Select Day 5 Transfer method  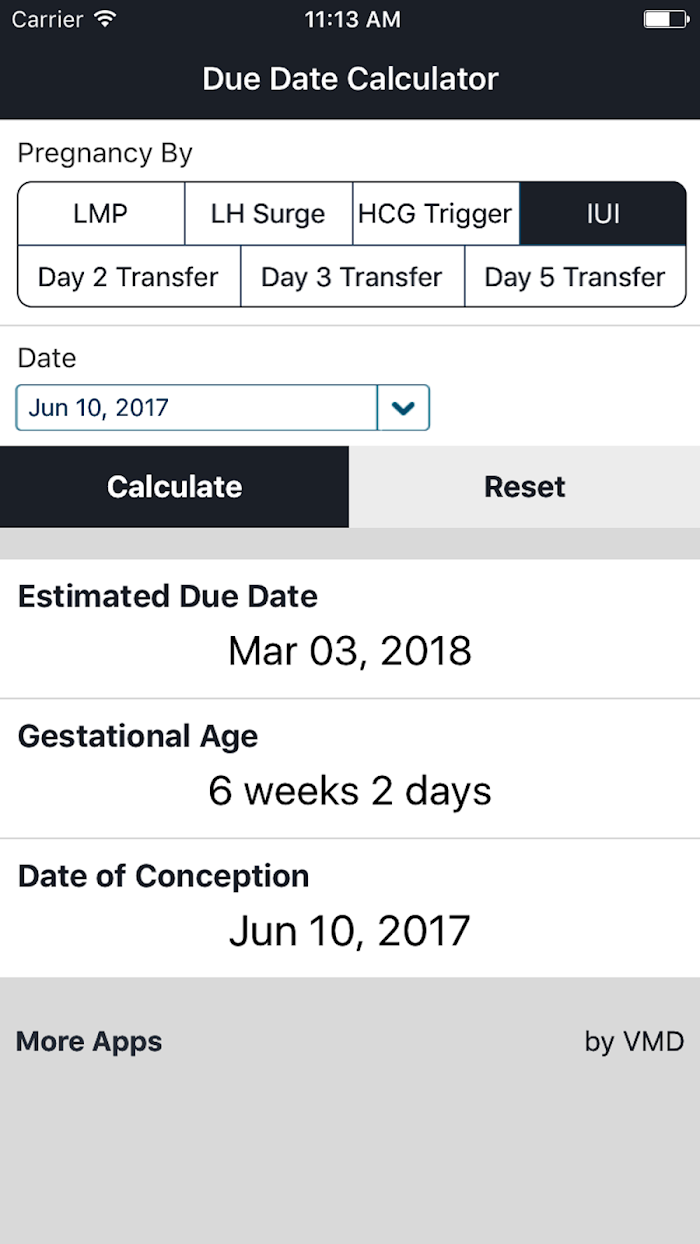tap(575, 277)
